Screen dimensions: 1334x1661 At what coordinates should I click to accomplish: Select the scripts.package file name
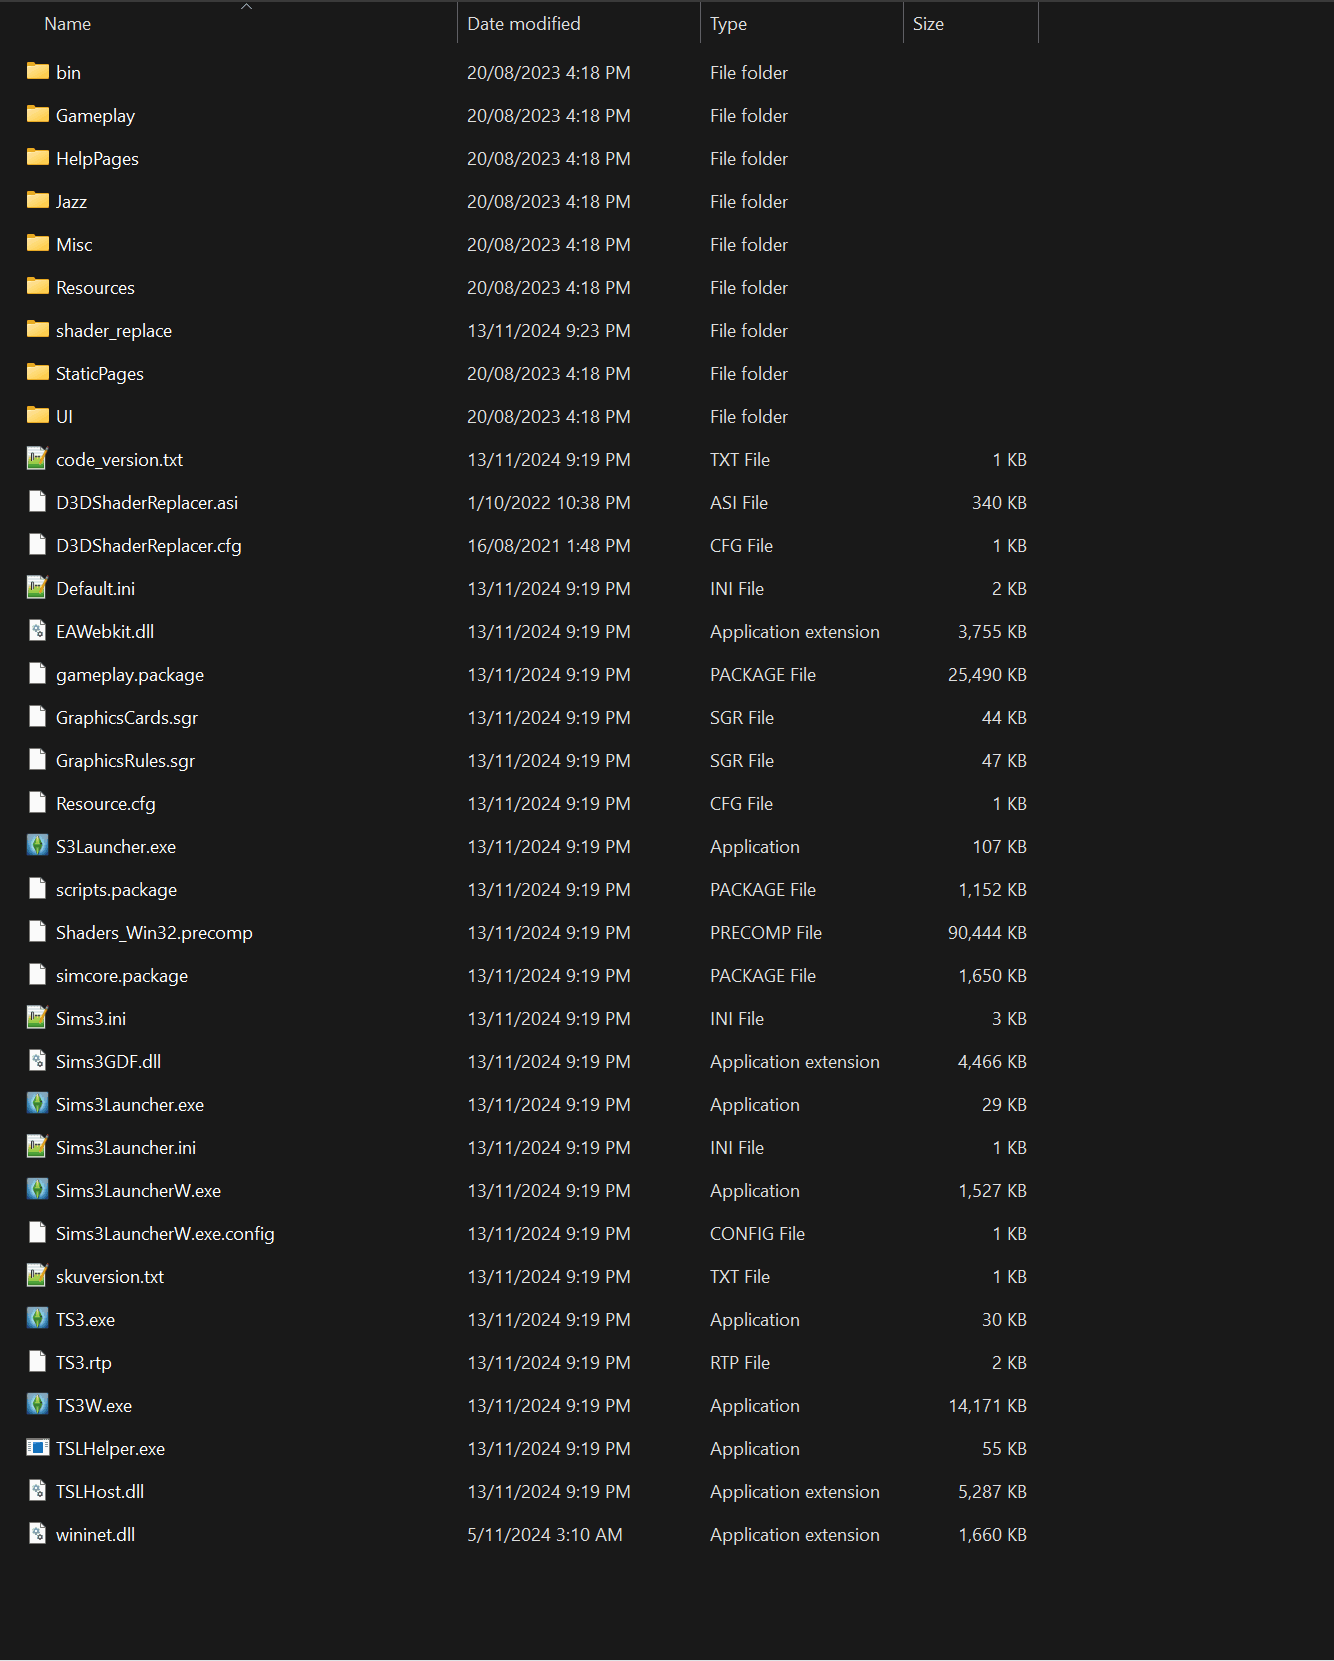[x=117, y=890]
